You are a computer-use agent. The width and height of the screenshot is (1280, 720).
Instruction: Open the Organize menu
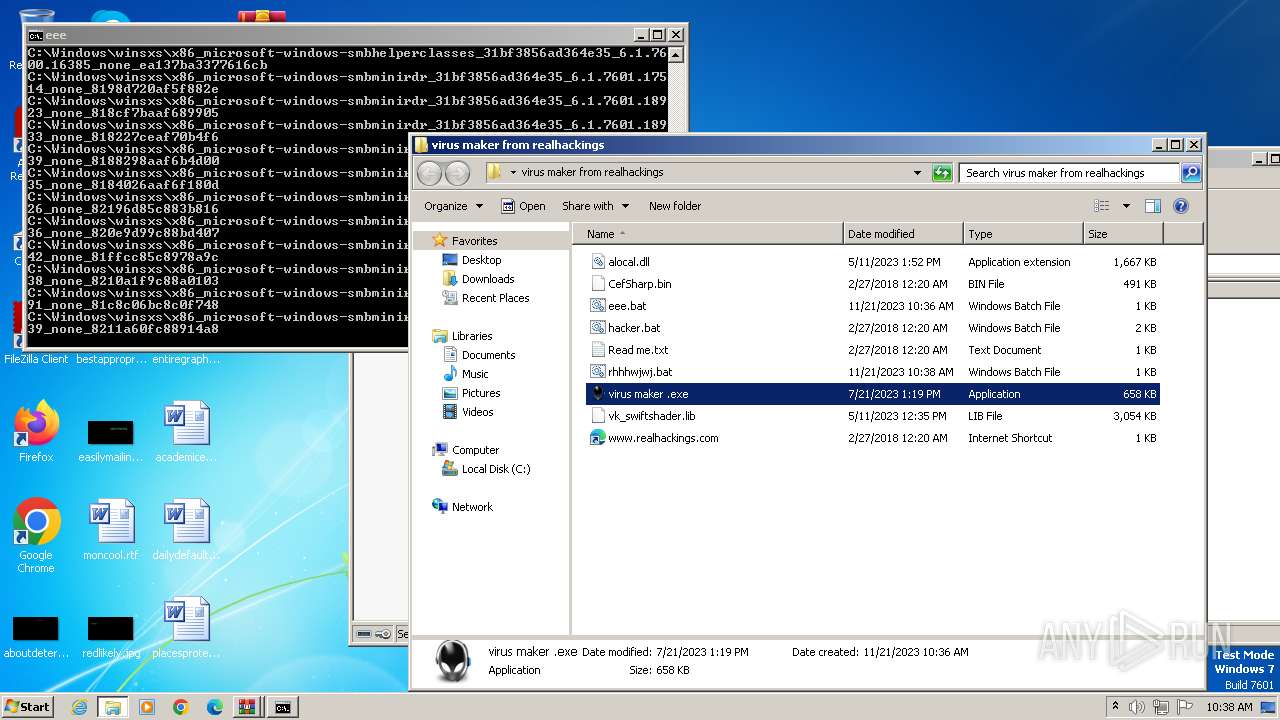(x=453, y=206)
